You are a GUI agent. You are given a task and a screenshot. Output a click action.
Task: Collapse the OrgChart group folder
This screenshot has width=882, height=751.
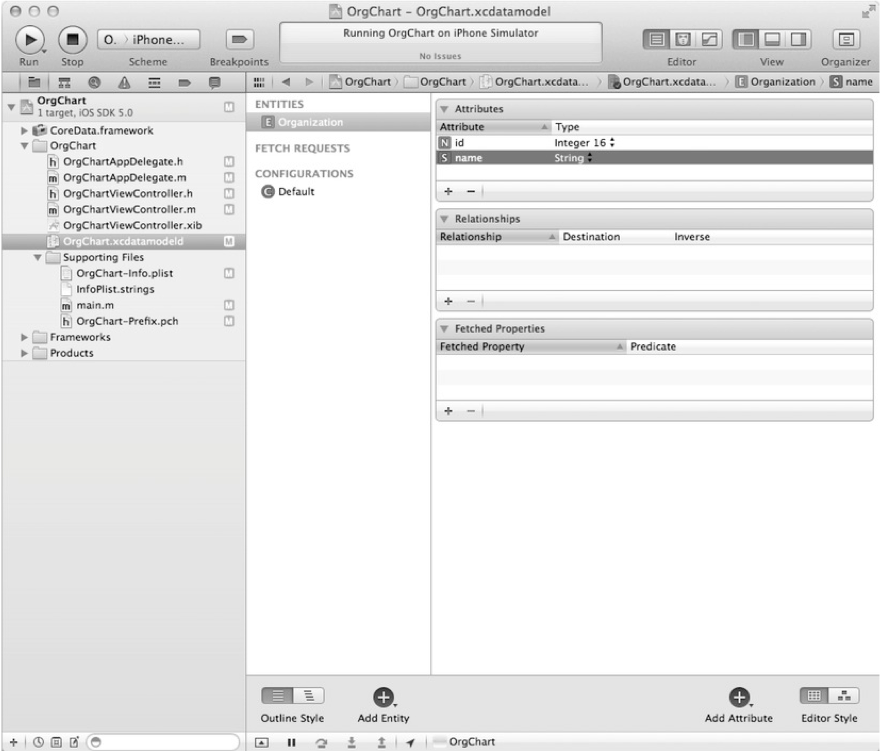[24, 146]
